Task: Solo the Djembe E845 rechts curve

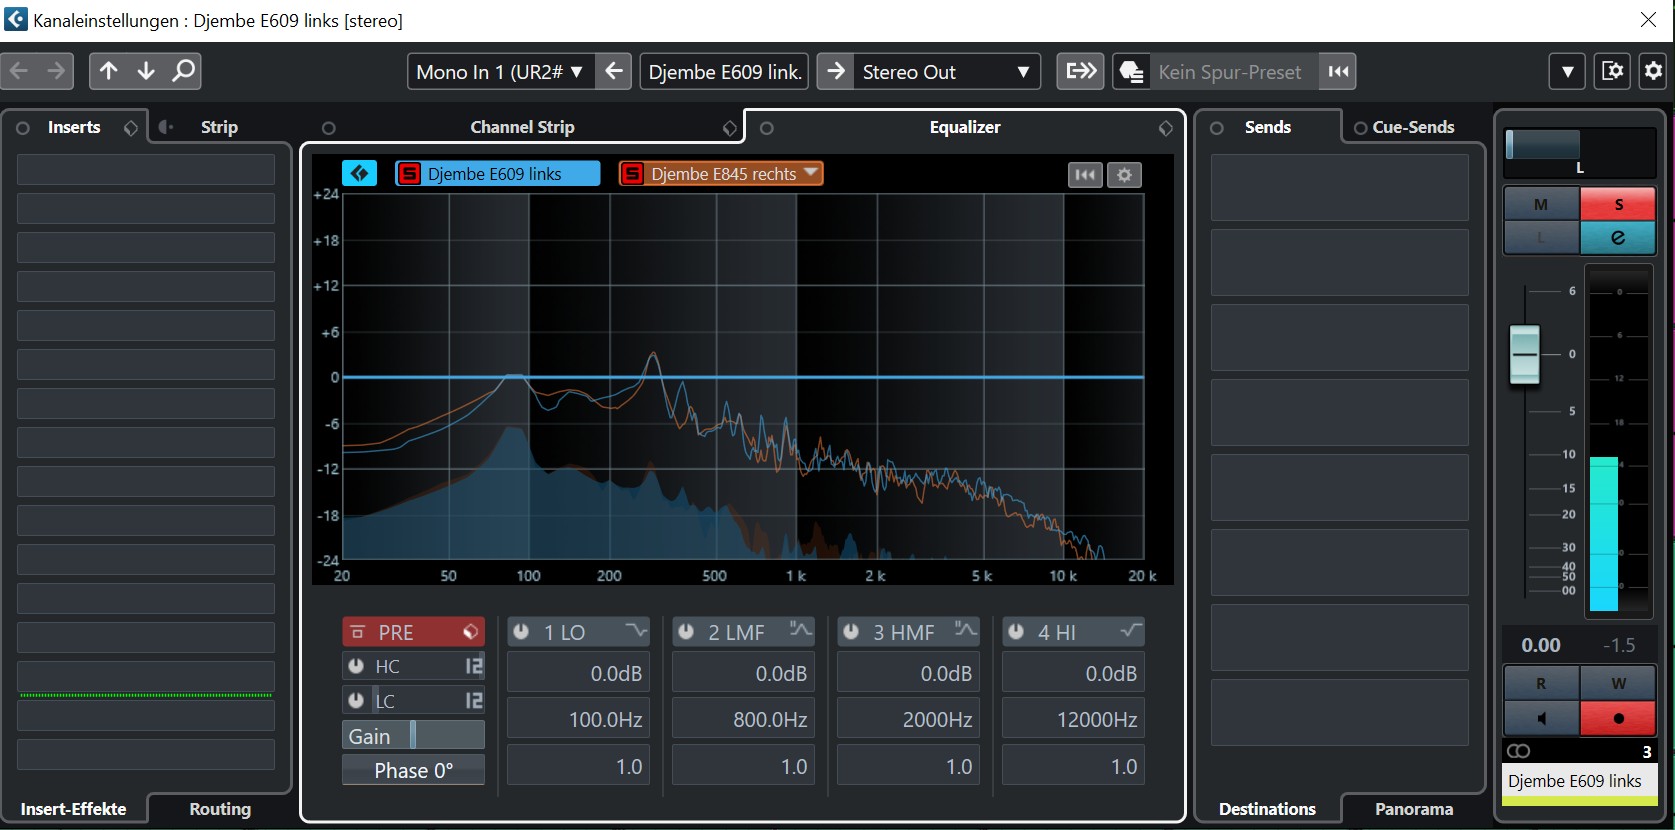Action: coord(632,174)
